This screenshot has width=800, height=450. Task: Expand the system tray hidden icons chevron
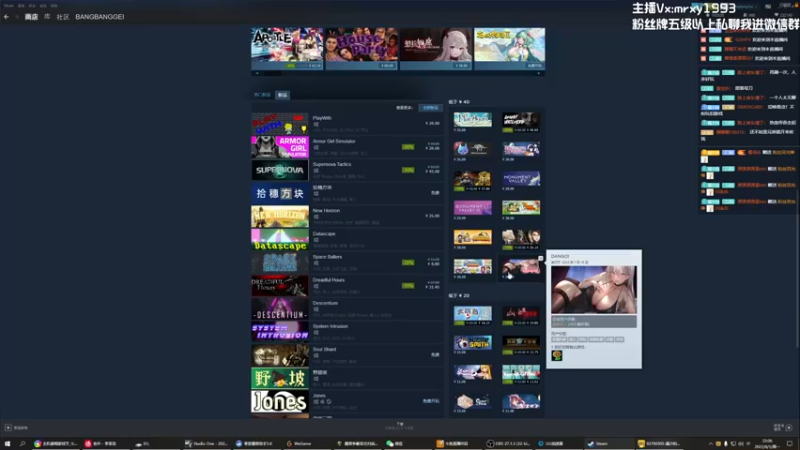pos(711,444)
